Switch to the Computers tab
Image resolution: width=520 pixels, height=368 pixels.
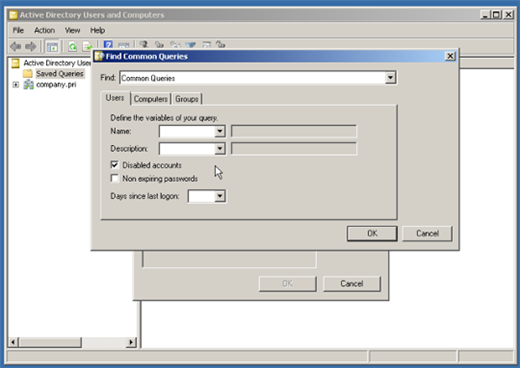pos(151,99)
